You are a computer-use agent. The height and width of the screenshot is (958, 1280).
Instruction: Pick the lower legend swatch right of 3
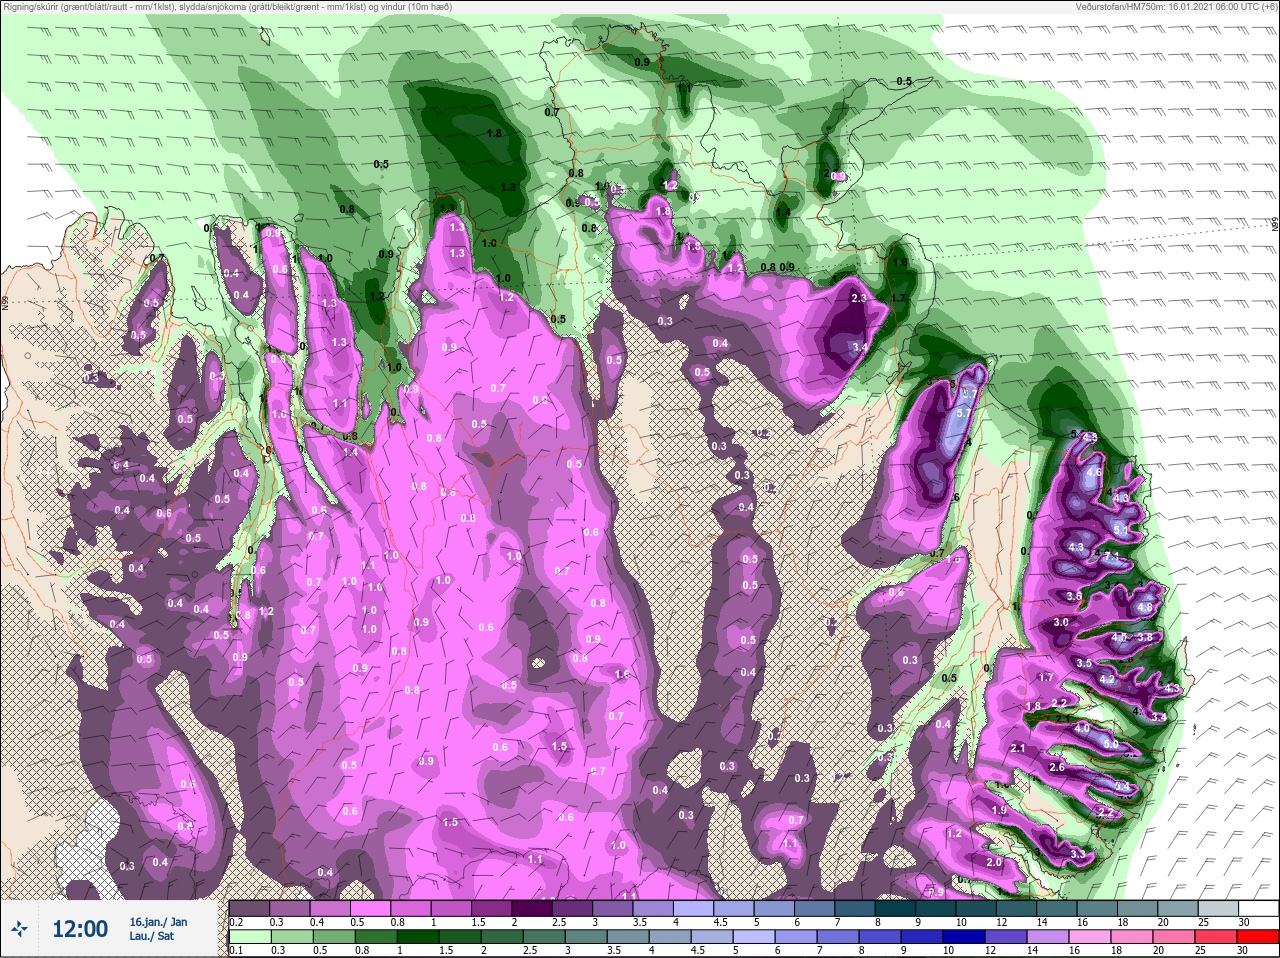click(586, 936)
